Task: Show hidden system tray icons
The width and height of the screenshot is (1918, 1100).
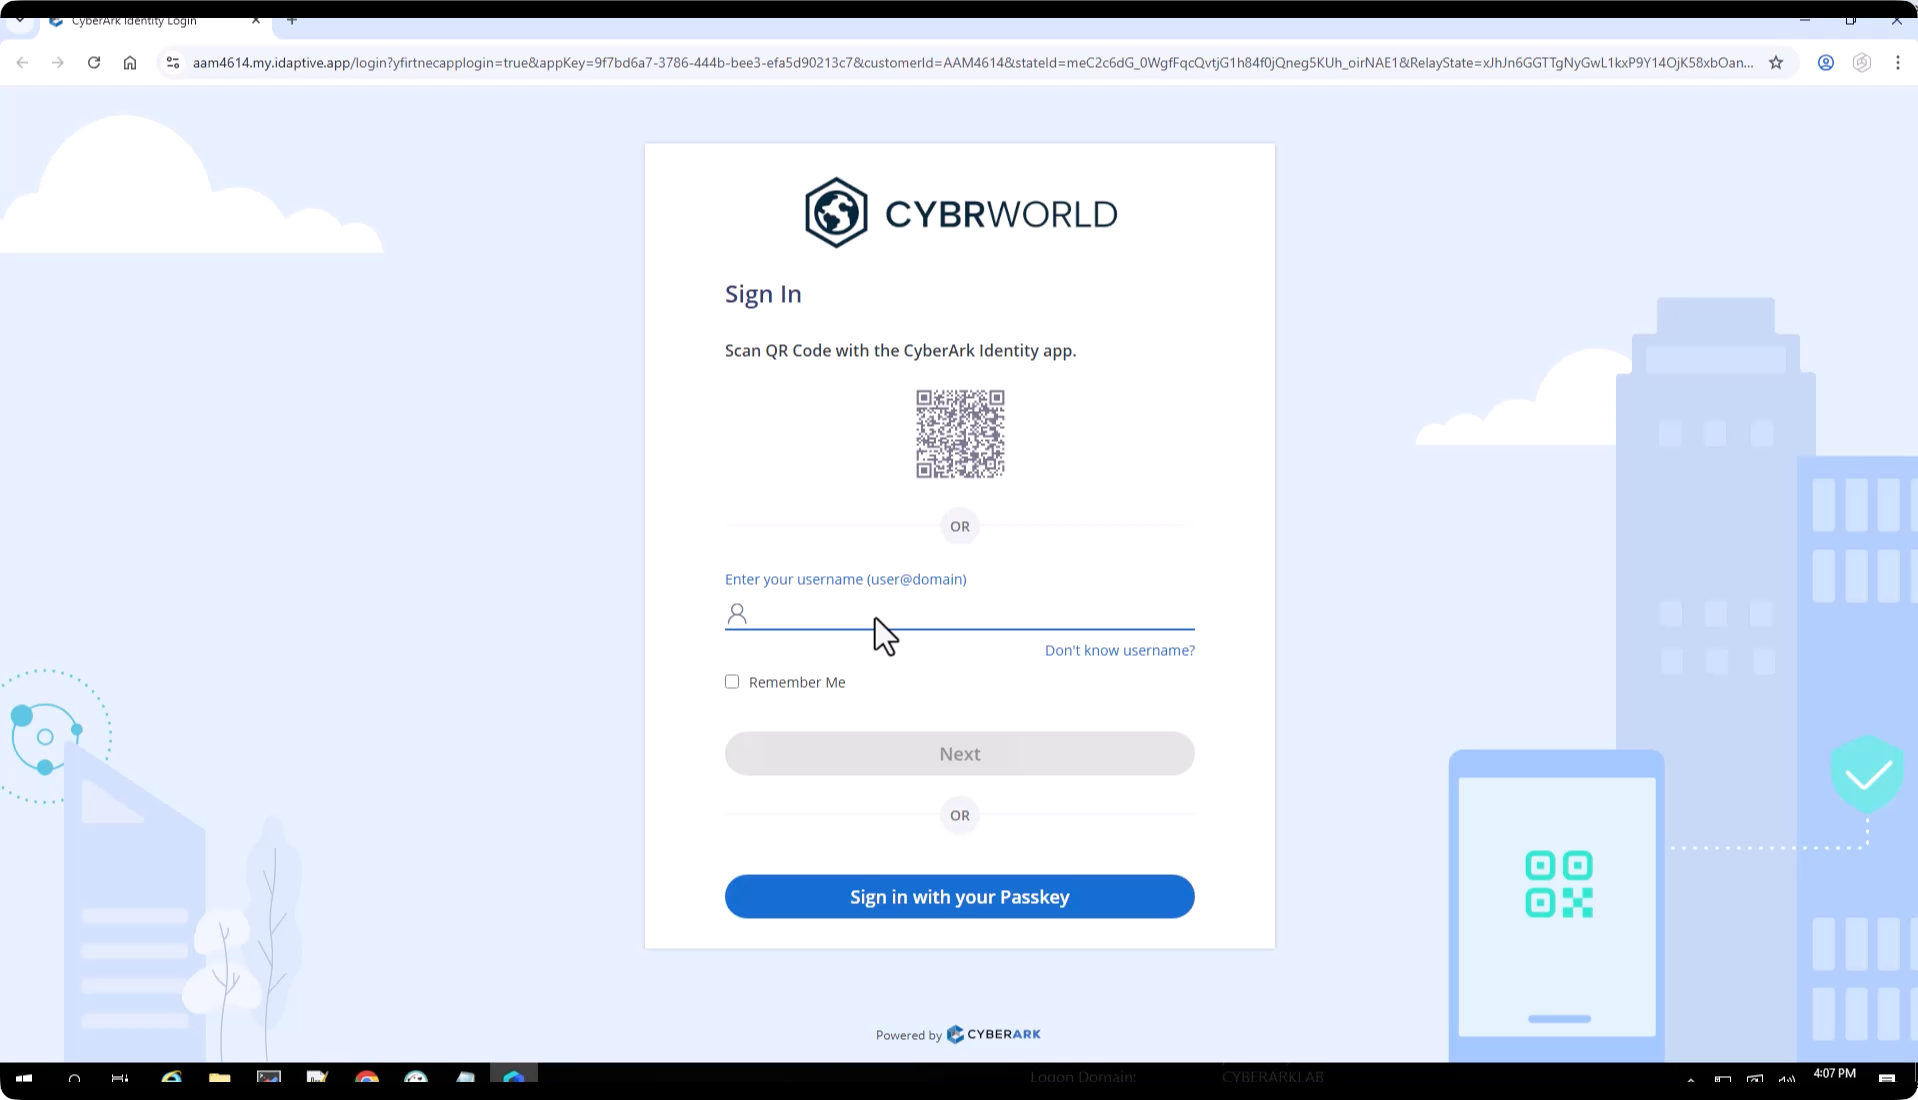Action: 1690,1079
